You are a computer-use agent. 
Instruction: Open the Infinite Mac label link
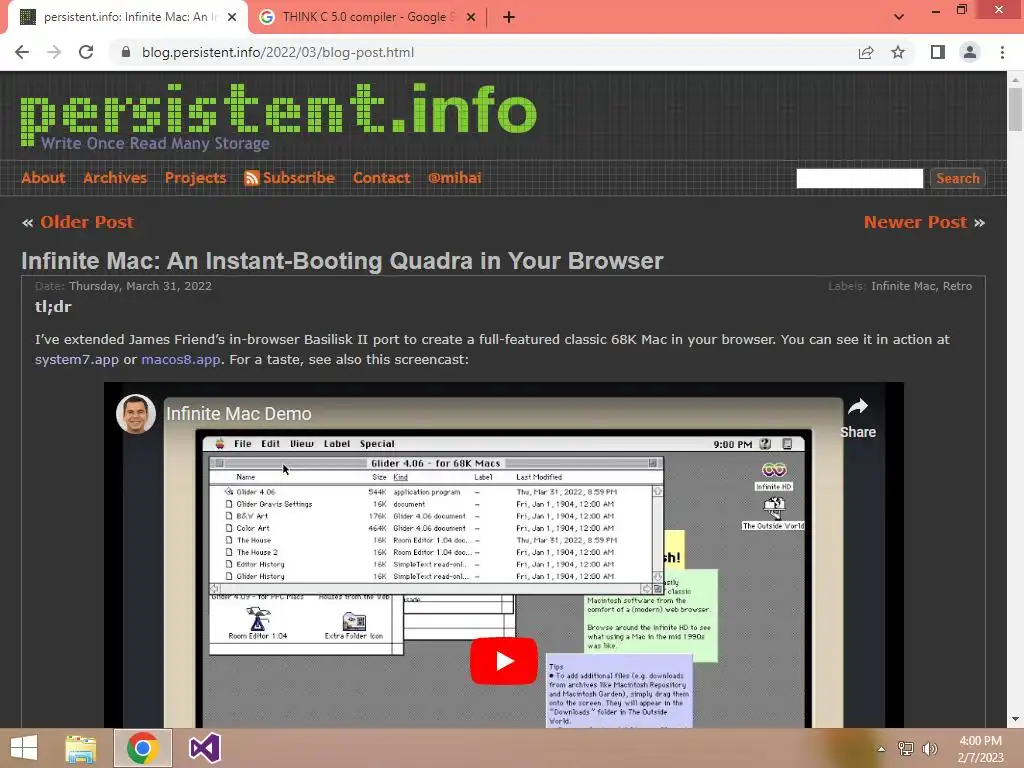click(x=903, y=286)
